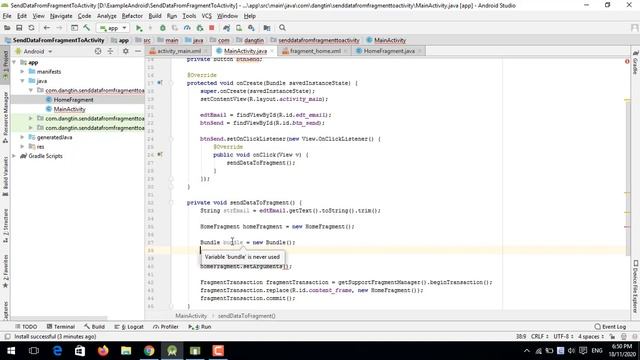Run the app with the green play icon
This screenshot has height=360, width=640.
(139, 28)
